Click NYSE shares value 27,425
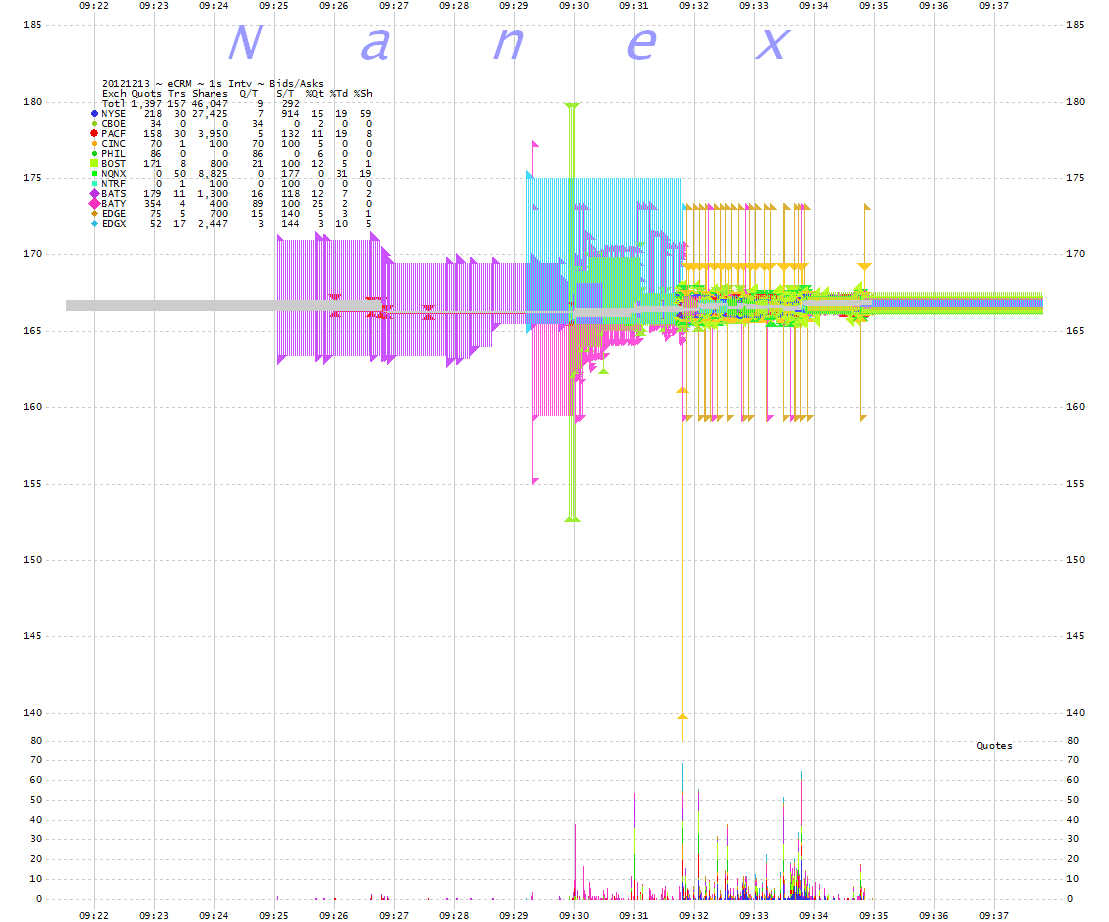This screenshot has width=1109, height=922. [210, 114]
